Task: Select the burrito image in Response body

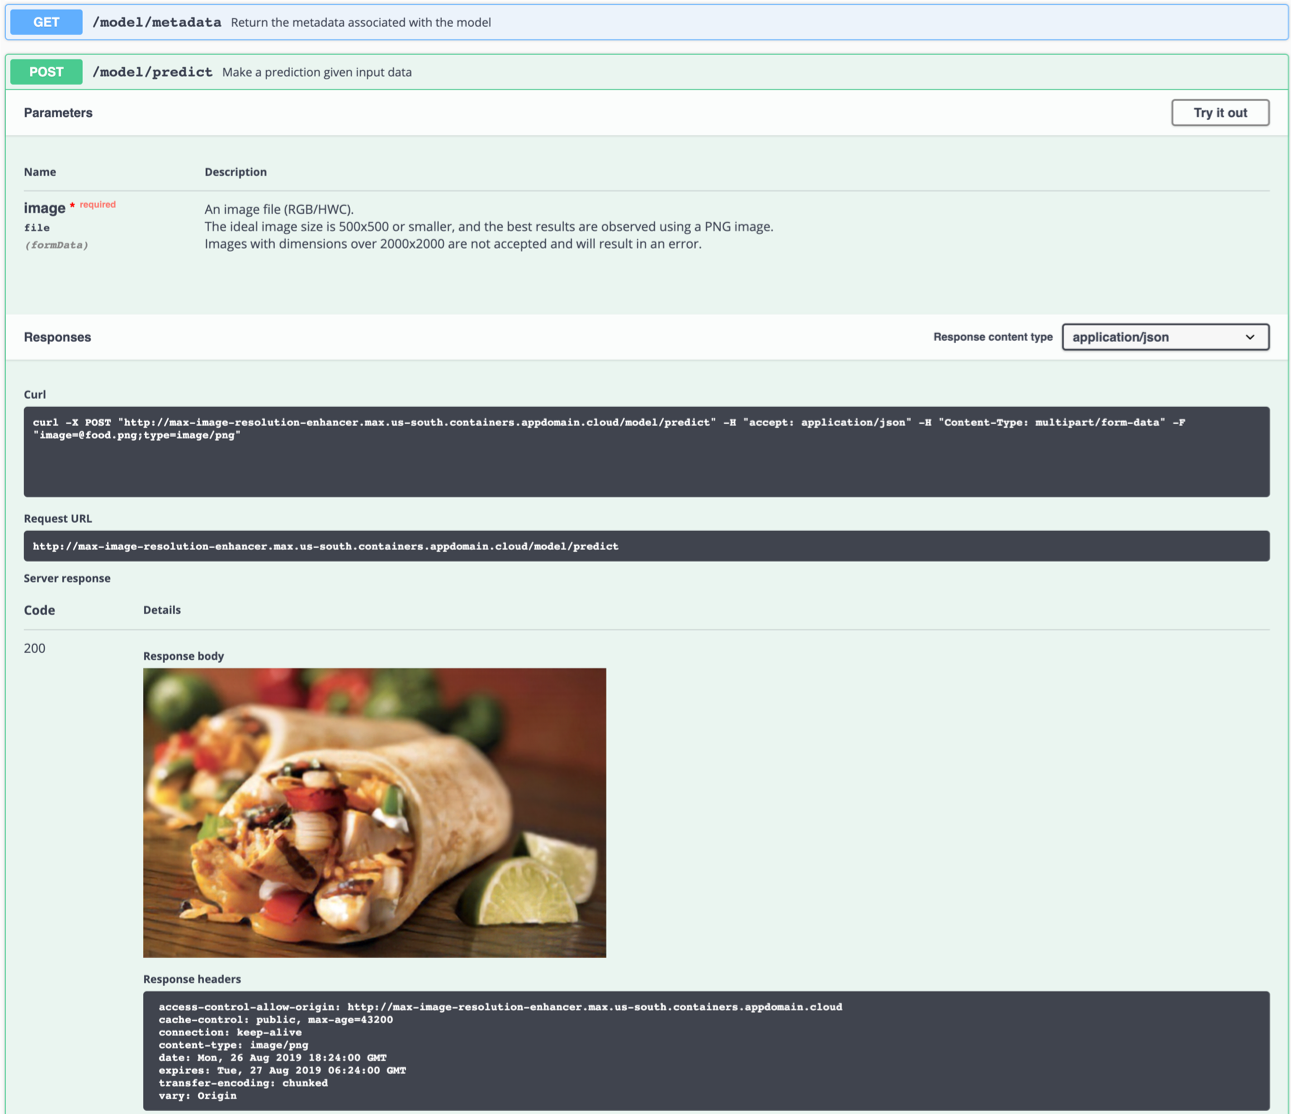Action: tap(374, 812)
